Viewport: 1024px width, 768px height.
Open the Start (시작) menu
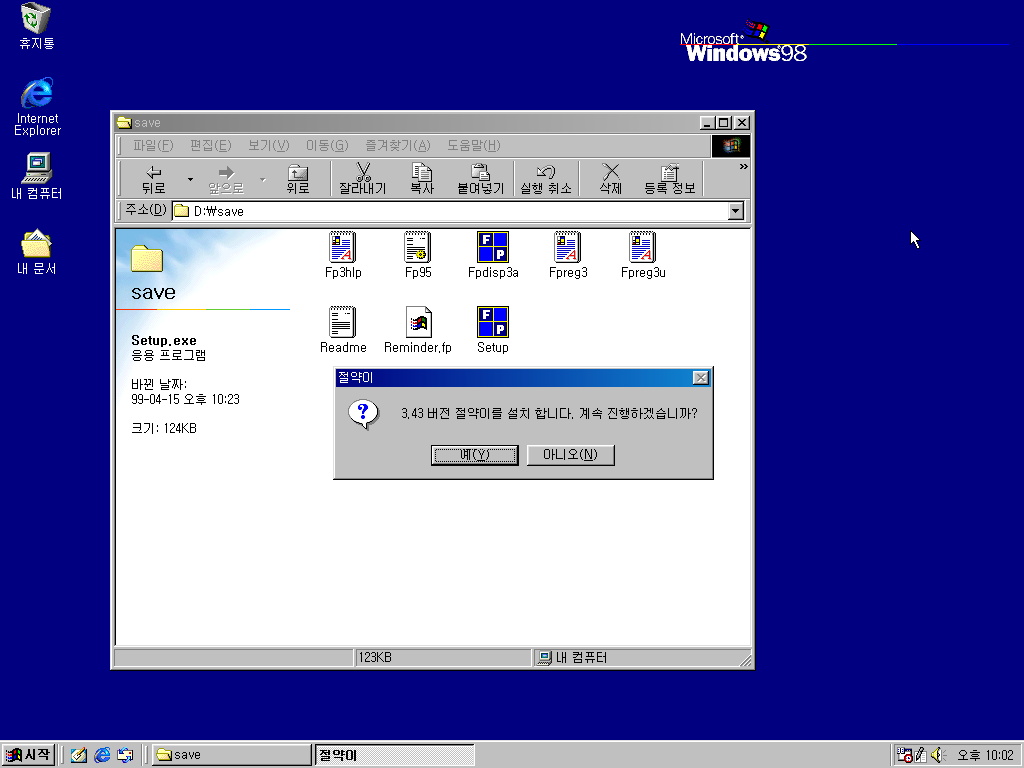[27, 755]
